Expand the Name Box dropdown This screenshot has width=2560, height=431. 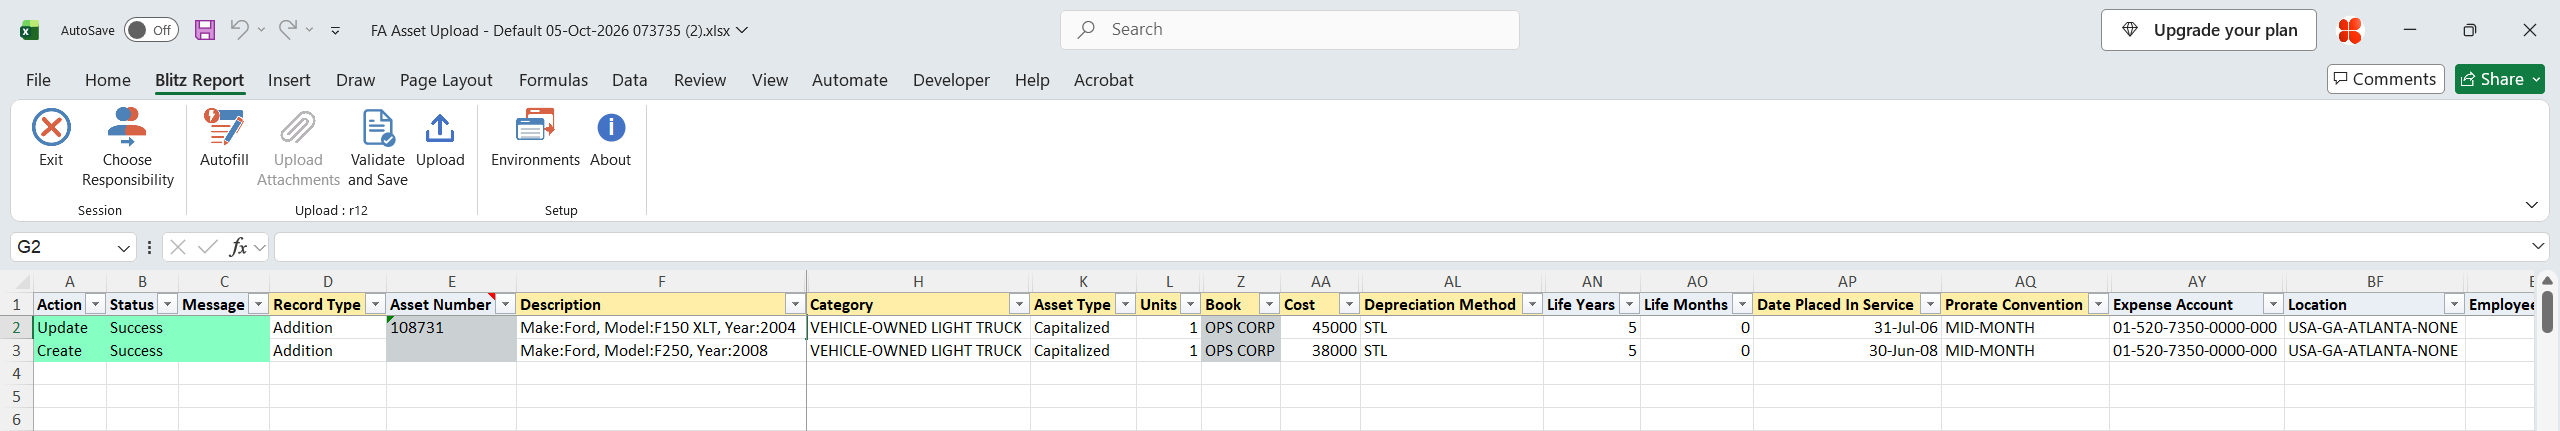pos(124,247)
